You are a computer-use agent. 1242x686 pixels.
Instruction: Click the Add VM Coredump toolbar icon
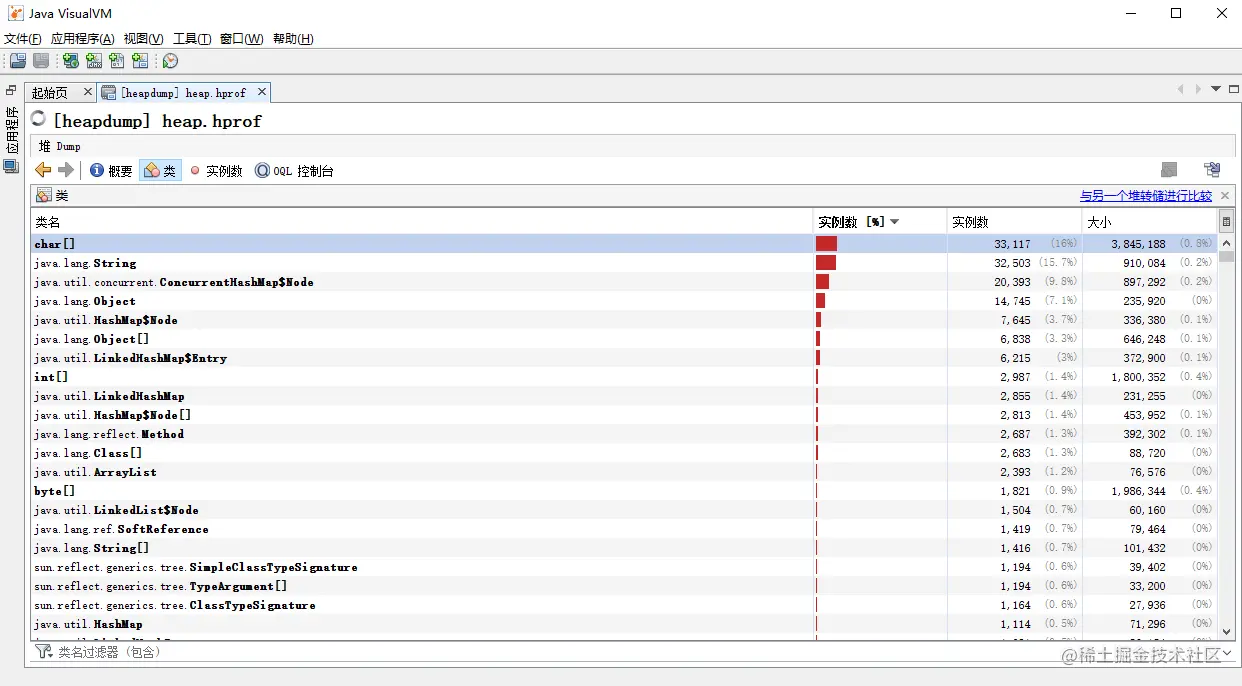point(117,61)
